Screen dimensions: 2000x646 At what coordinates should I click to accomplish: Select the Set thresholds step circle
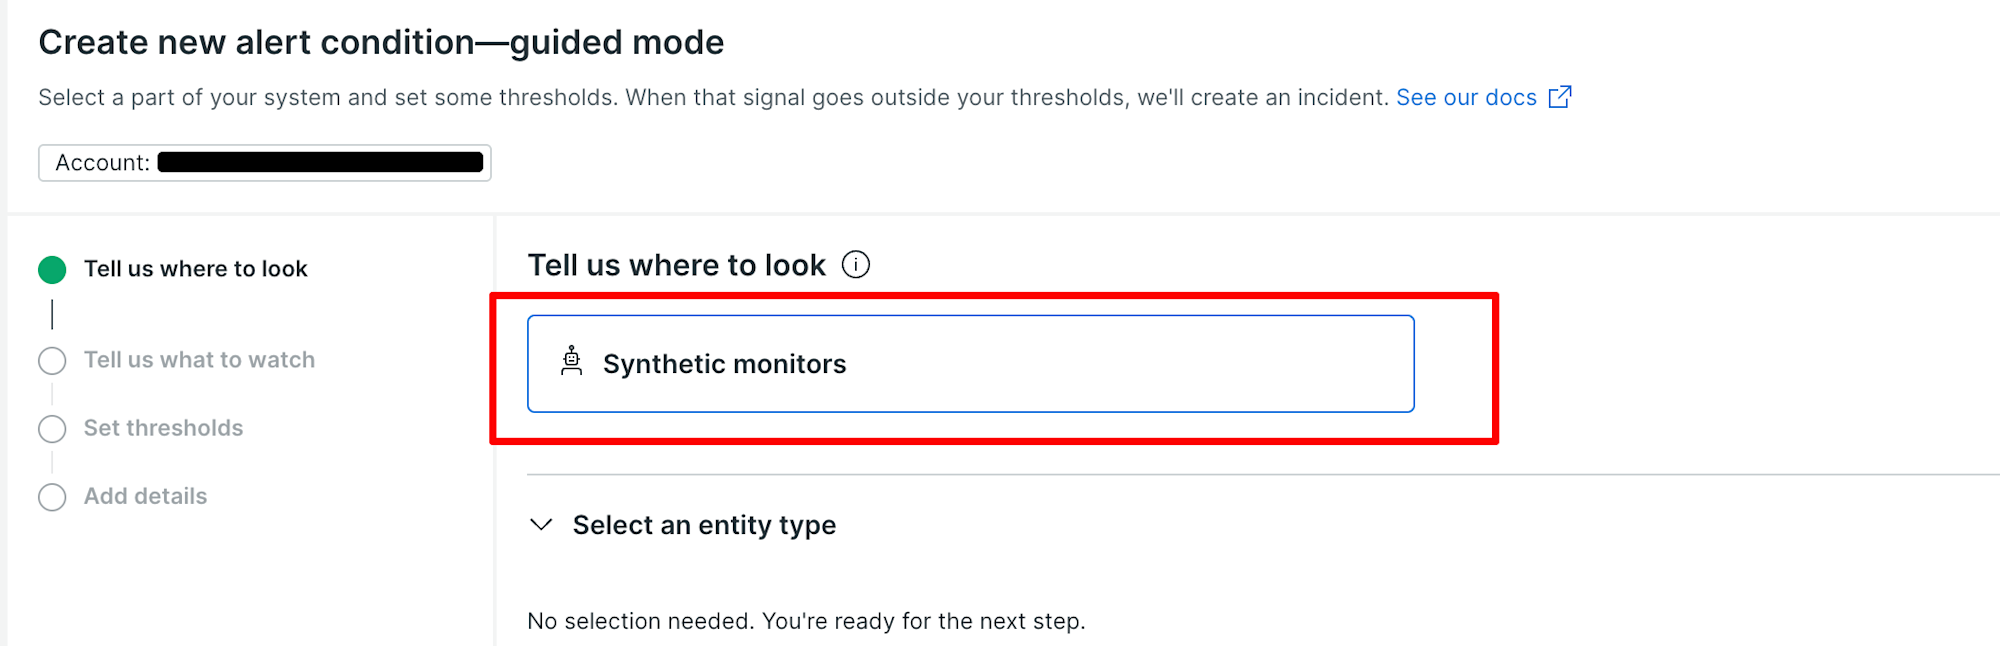click(x=52, y=429)
